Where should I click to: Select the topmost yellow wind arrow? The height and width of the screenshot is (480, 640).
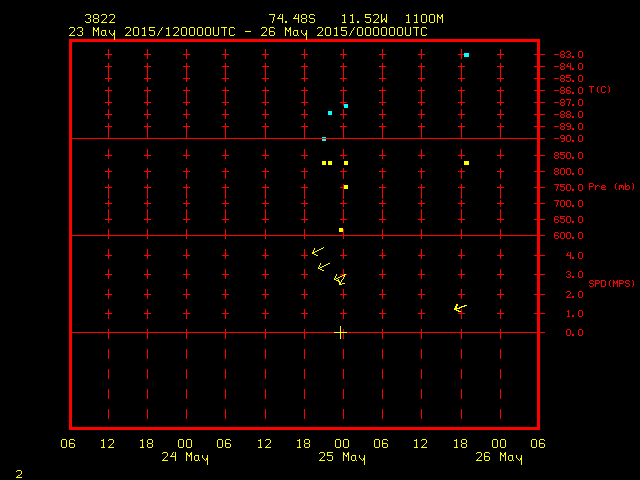pyautogui.click(x=317, y=251)
